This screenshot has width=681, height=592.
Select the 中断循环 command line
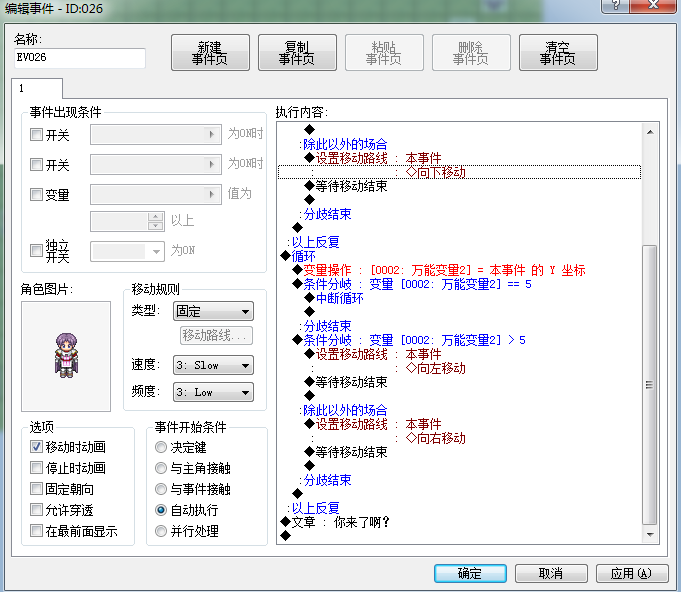pos(459,298)
